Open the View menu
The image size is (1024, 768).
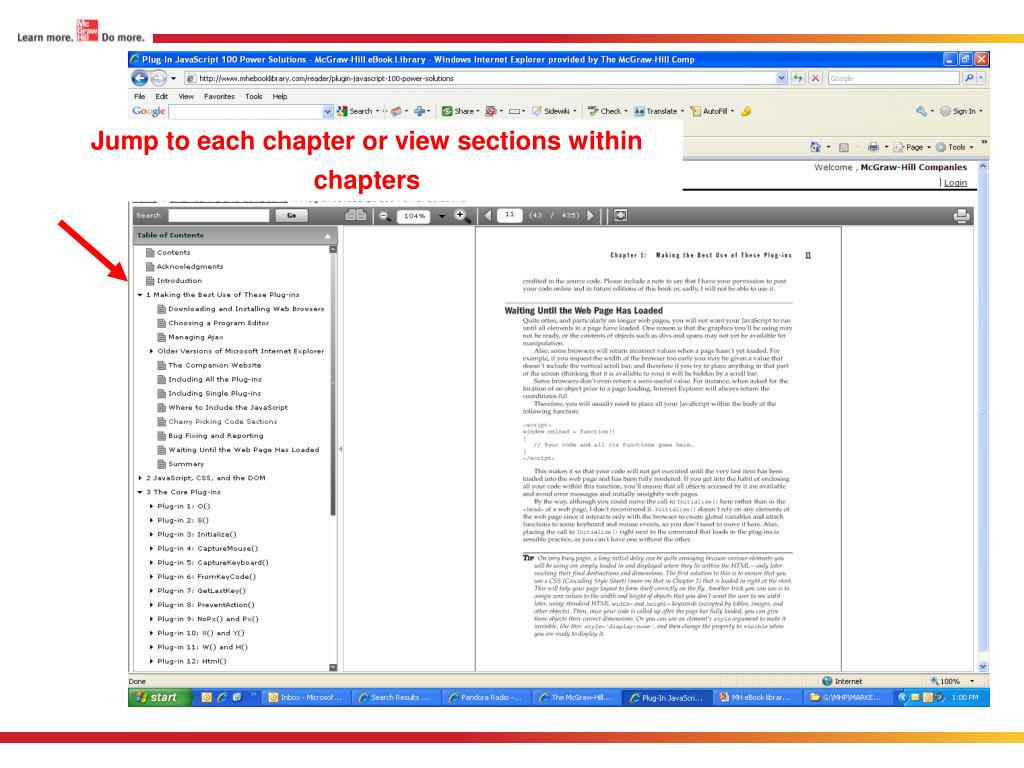[186, 97]
